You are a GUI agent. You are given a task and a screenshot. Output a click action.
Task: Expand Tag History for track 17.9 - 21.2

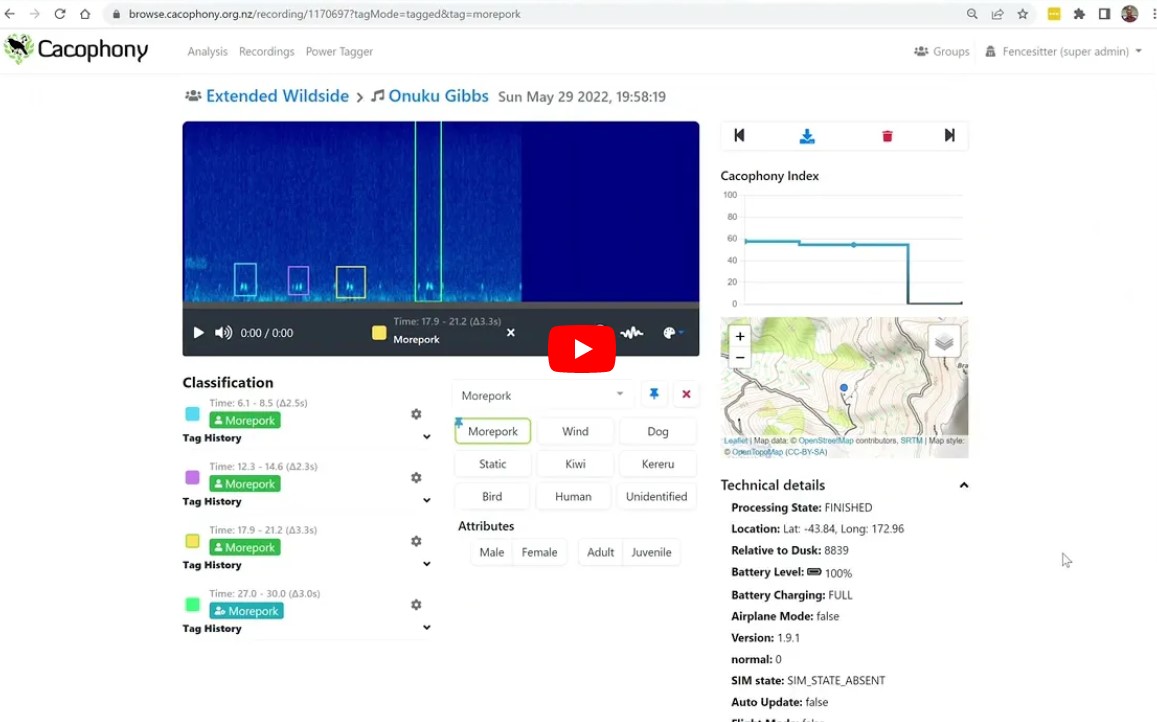426,564
